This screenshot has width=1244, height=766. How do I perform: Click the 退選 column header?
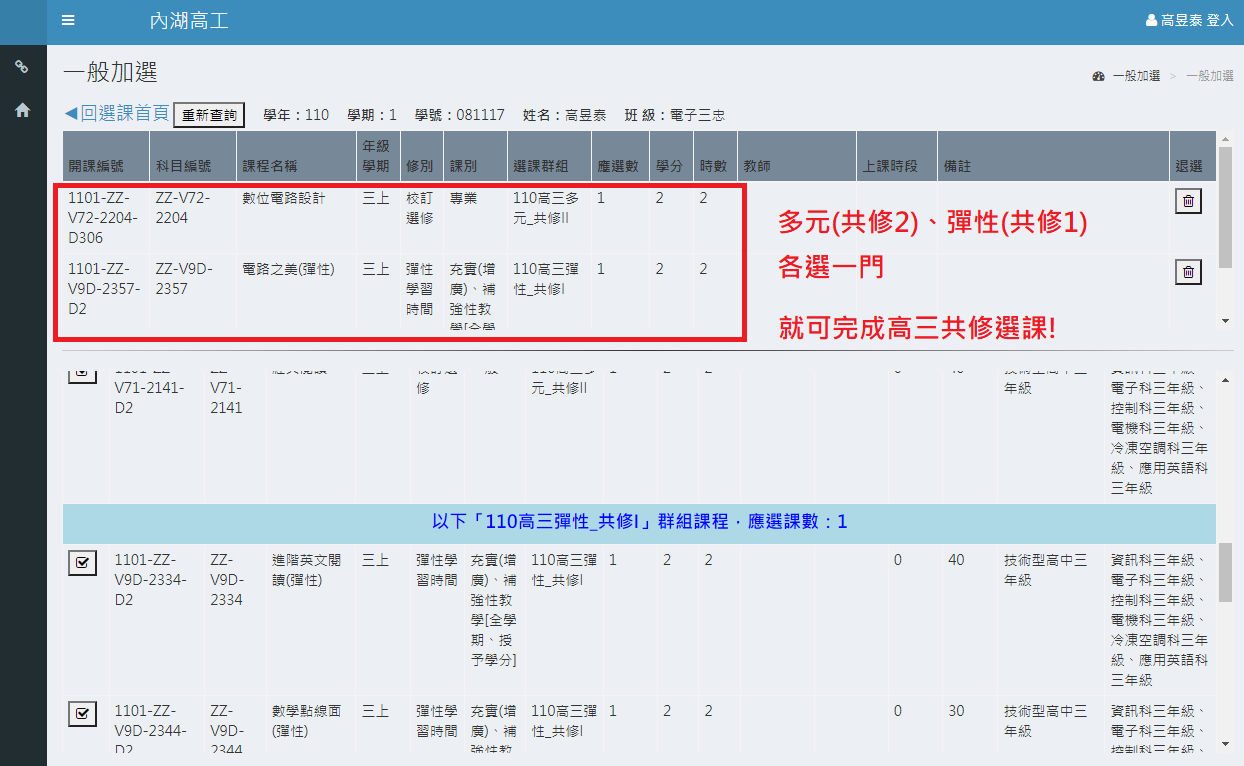[1188, 166]
